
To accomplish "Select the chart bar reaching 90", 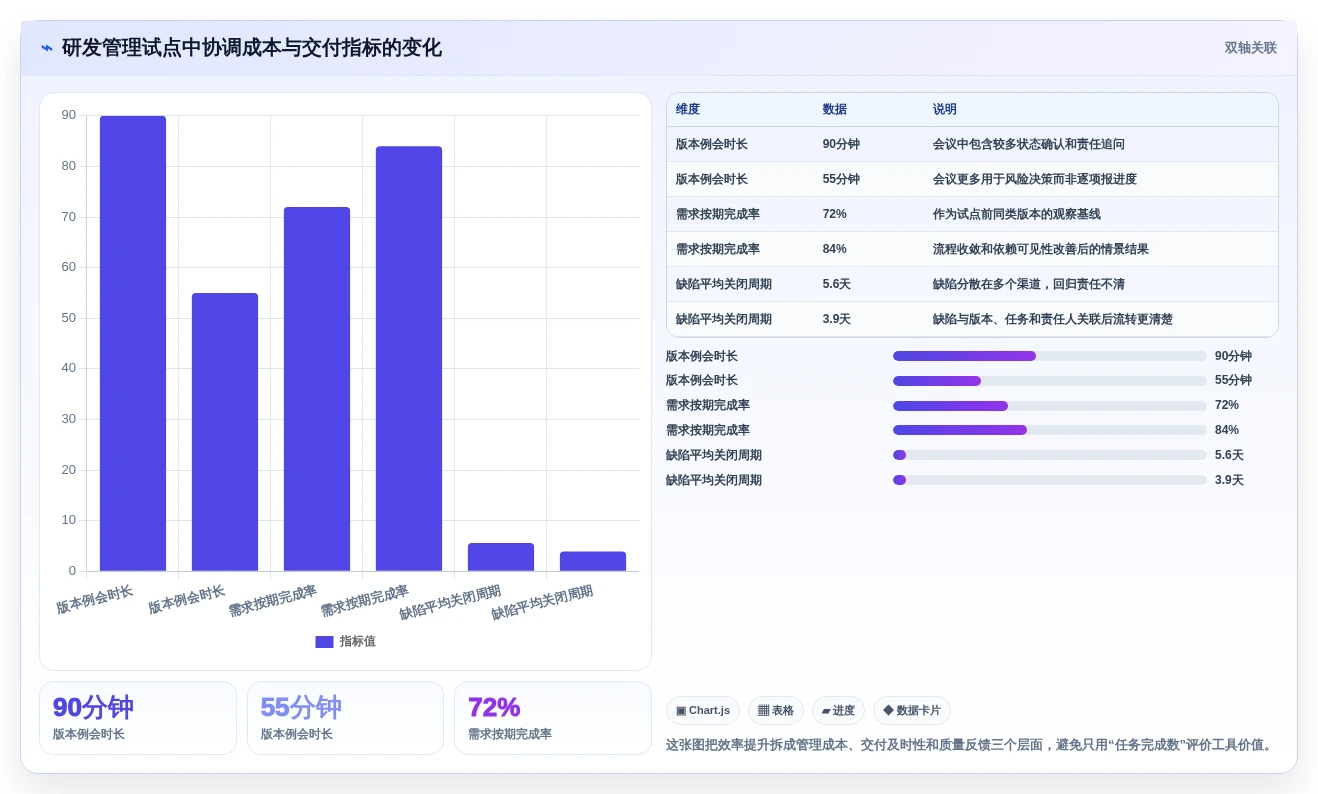I will pyautogui.click(x=133, y=343).
